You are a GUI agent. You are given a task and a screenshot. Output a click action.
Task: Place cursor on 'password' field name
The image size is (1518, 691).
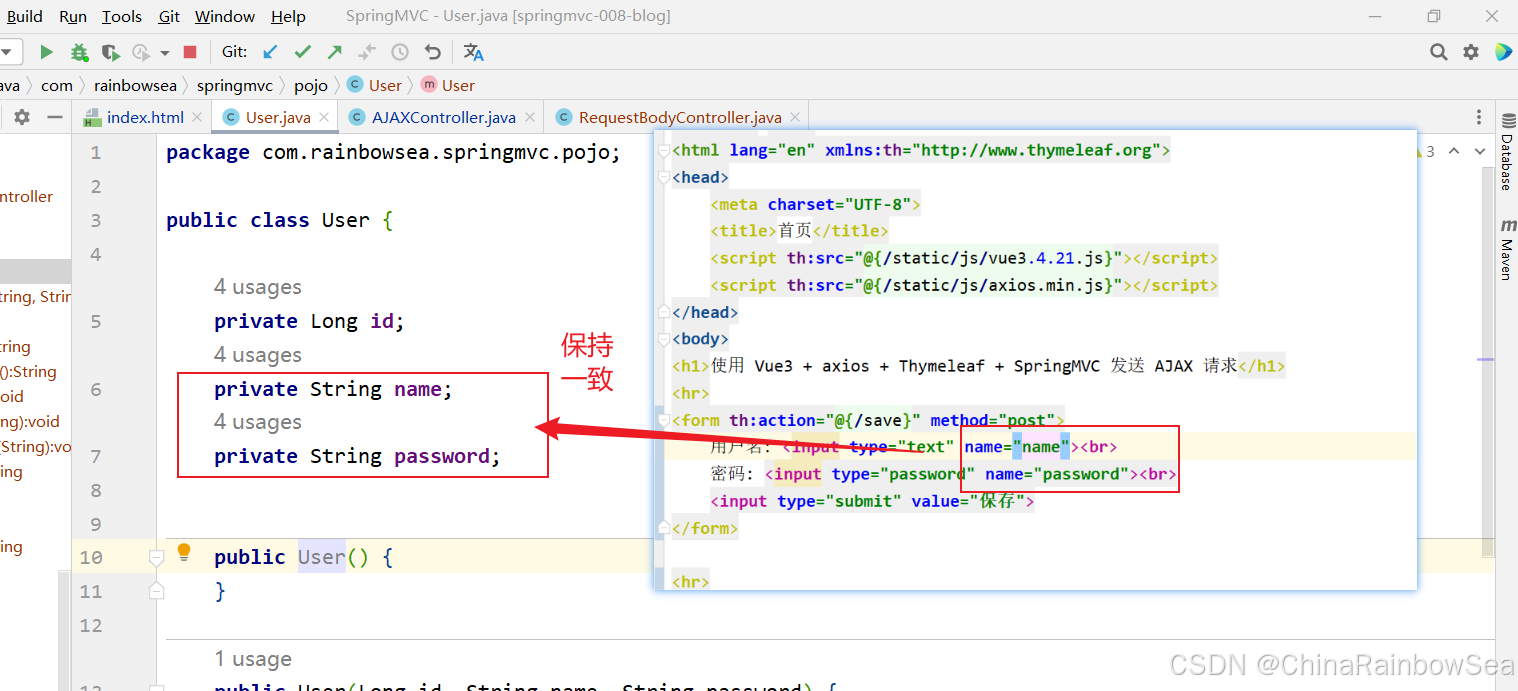click(x=442, y=456)
